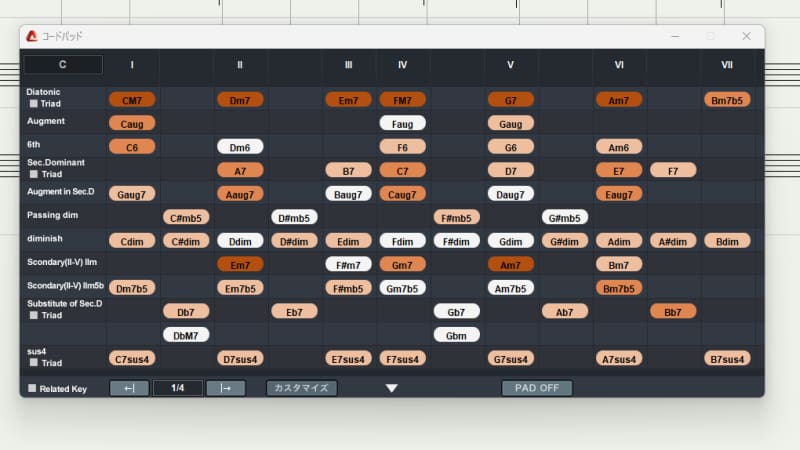
Task: Trigger the A#dim pad
Action: pos(672,241)
